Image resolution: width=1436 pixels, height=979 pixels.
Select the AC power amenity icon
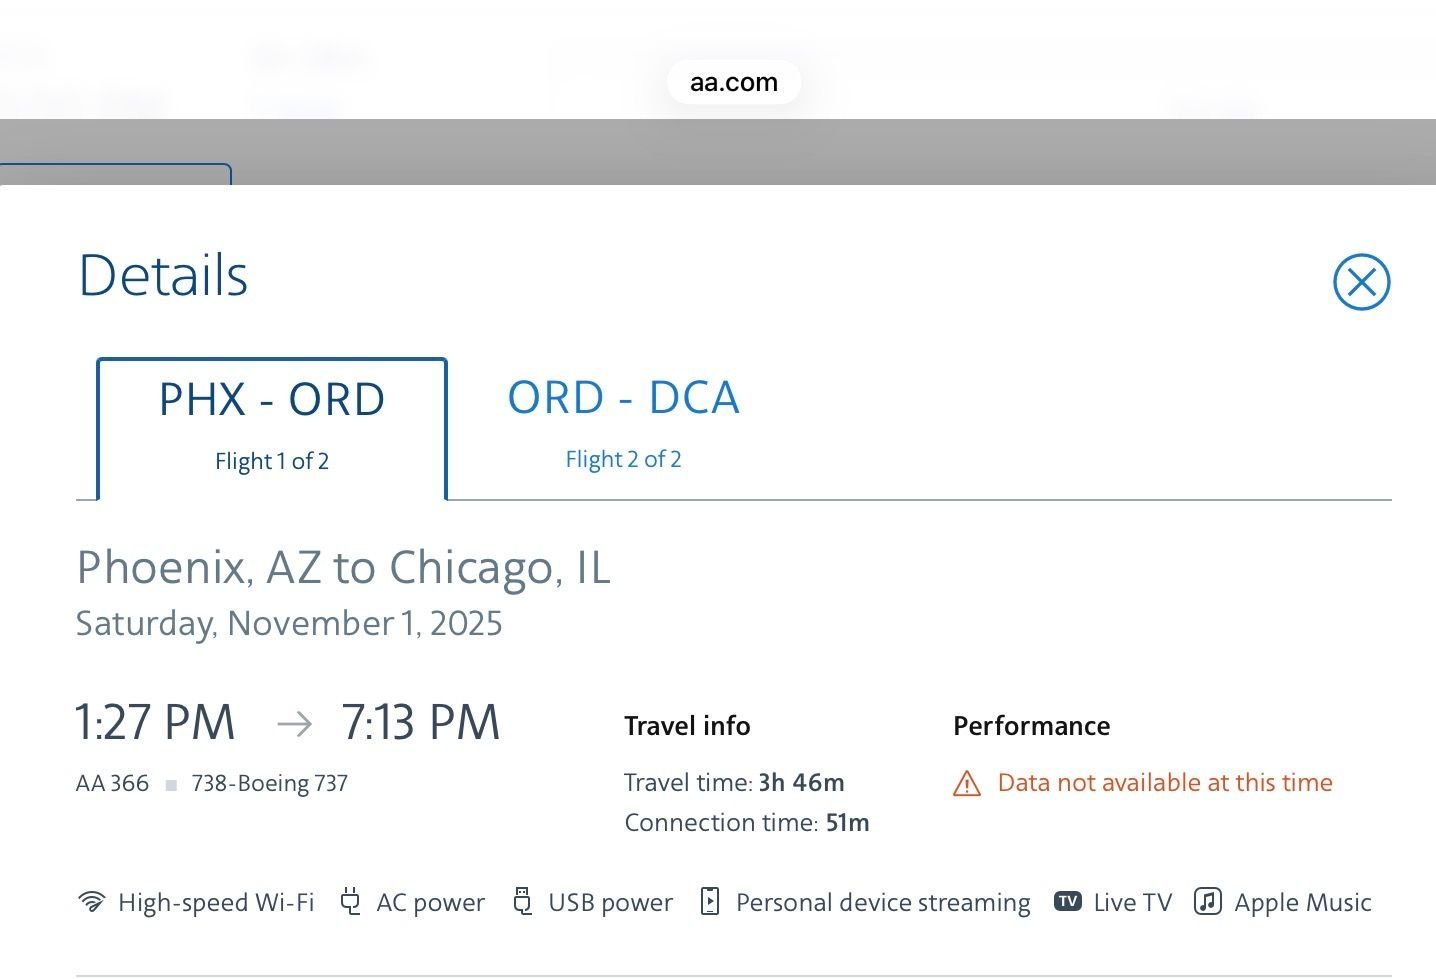tap(351, 901)
